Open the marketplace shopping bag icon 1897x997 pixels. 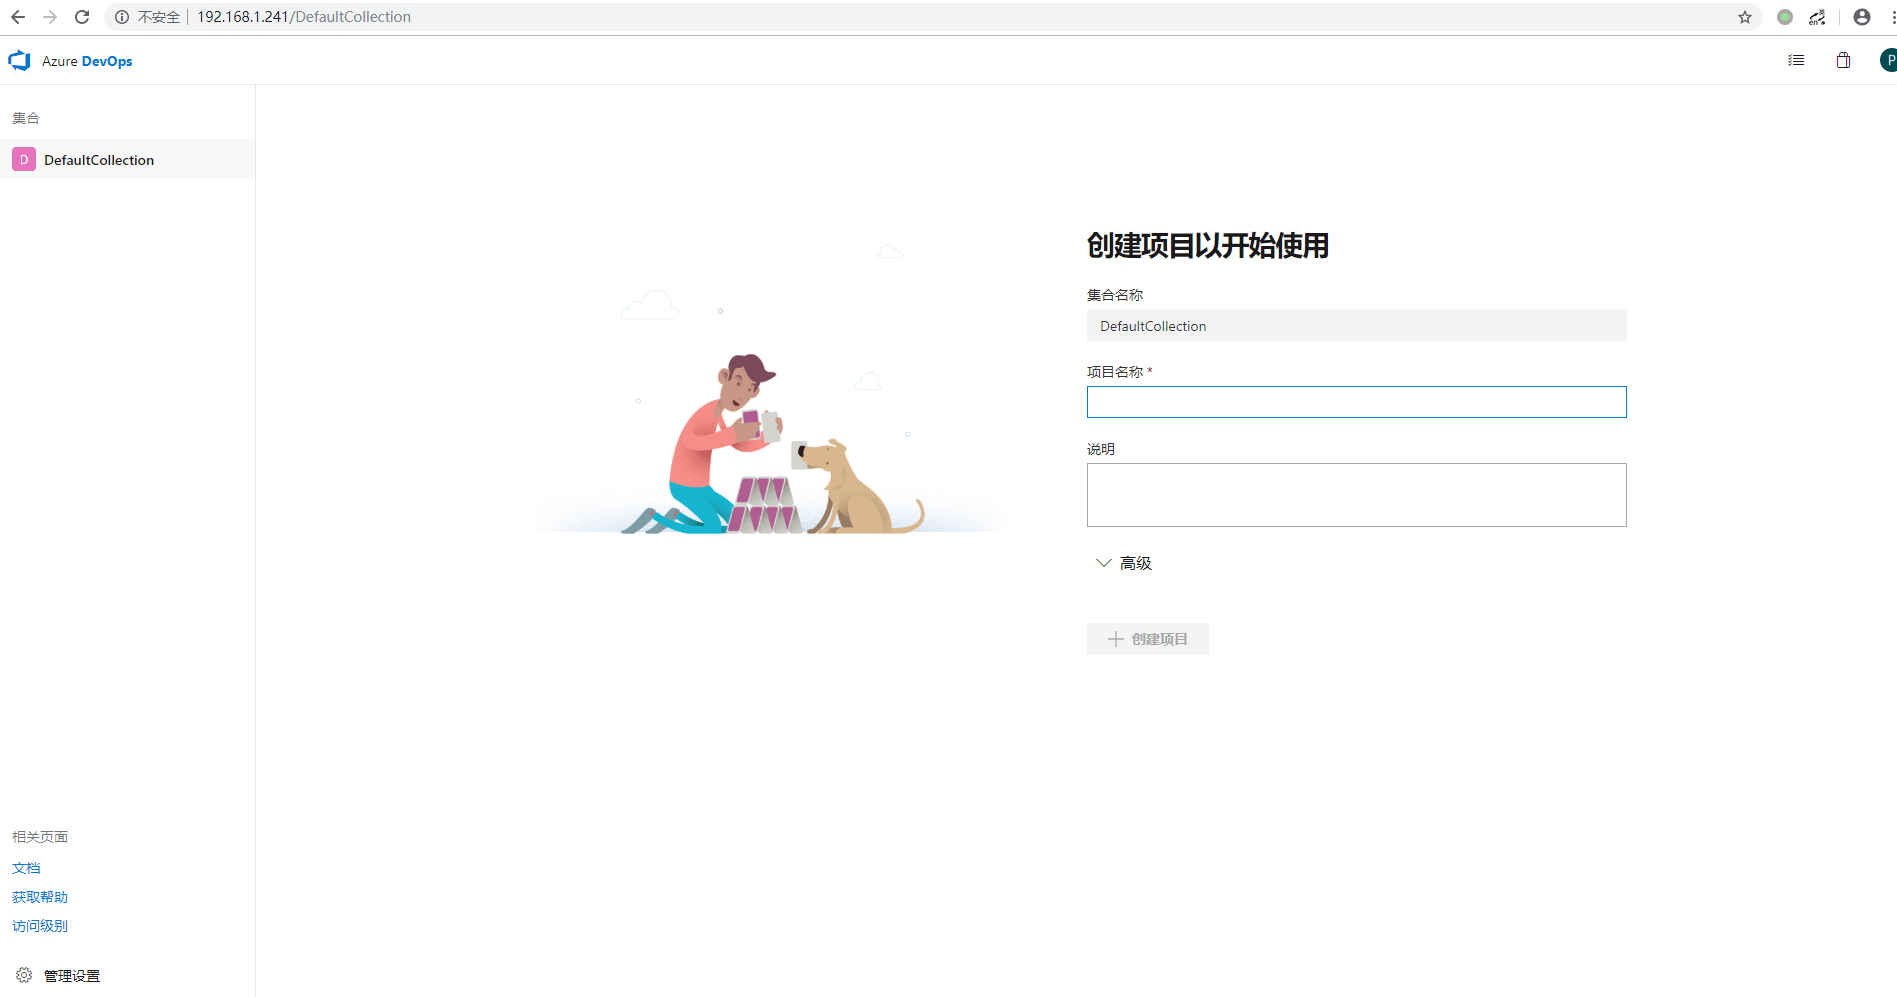click(x=1843, y=61)
